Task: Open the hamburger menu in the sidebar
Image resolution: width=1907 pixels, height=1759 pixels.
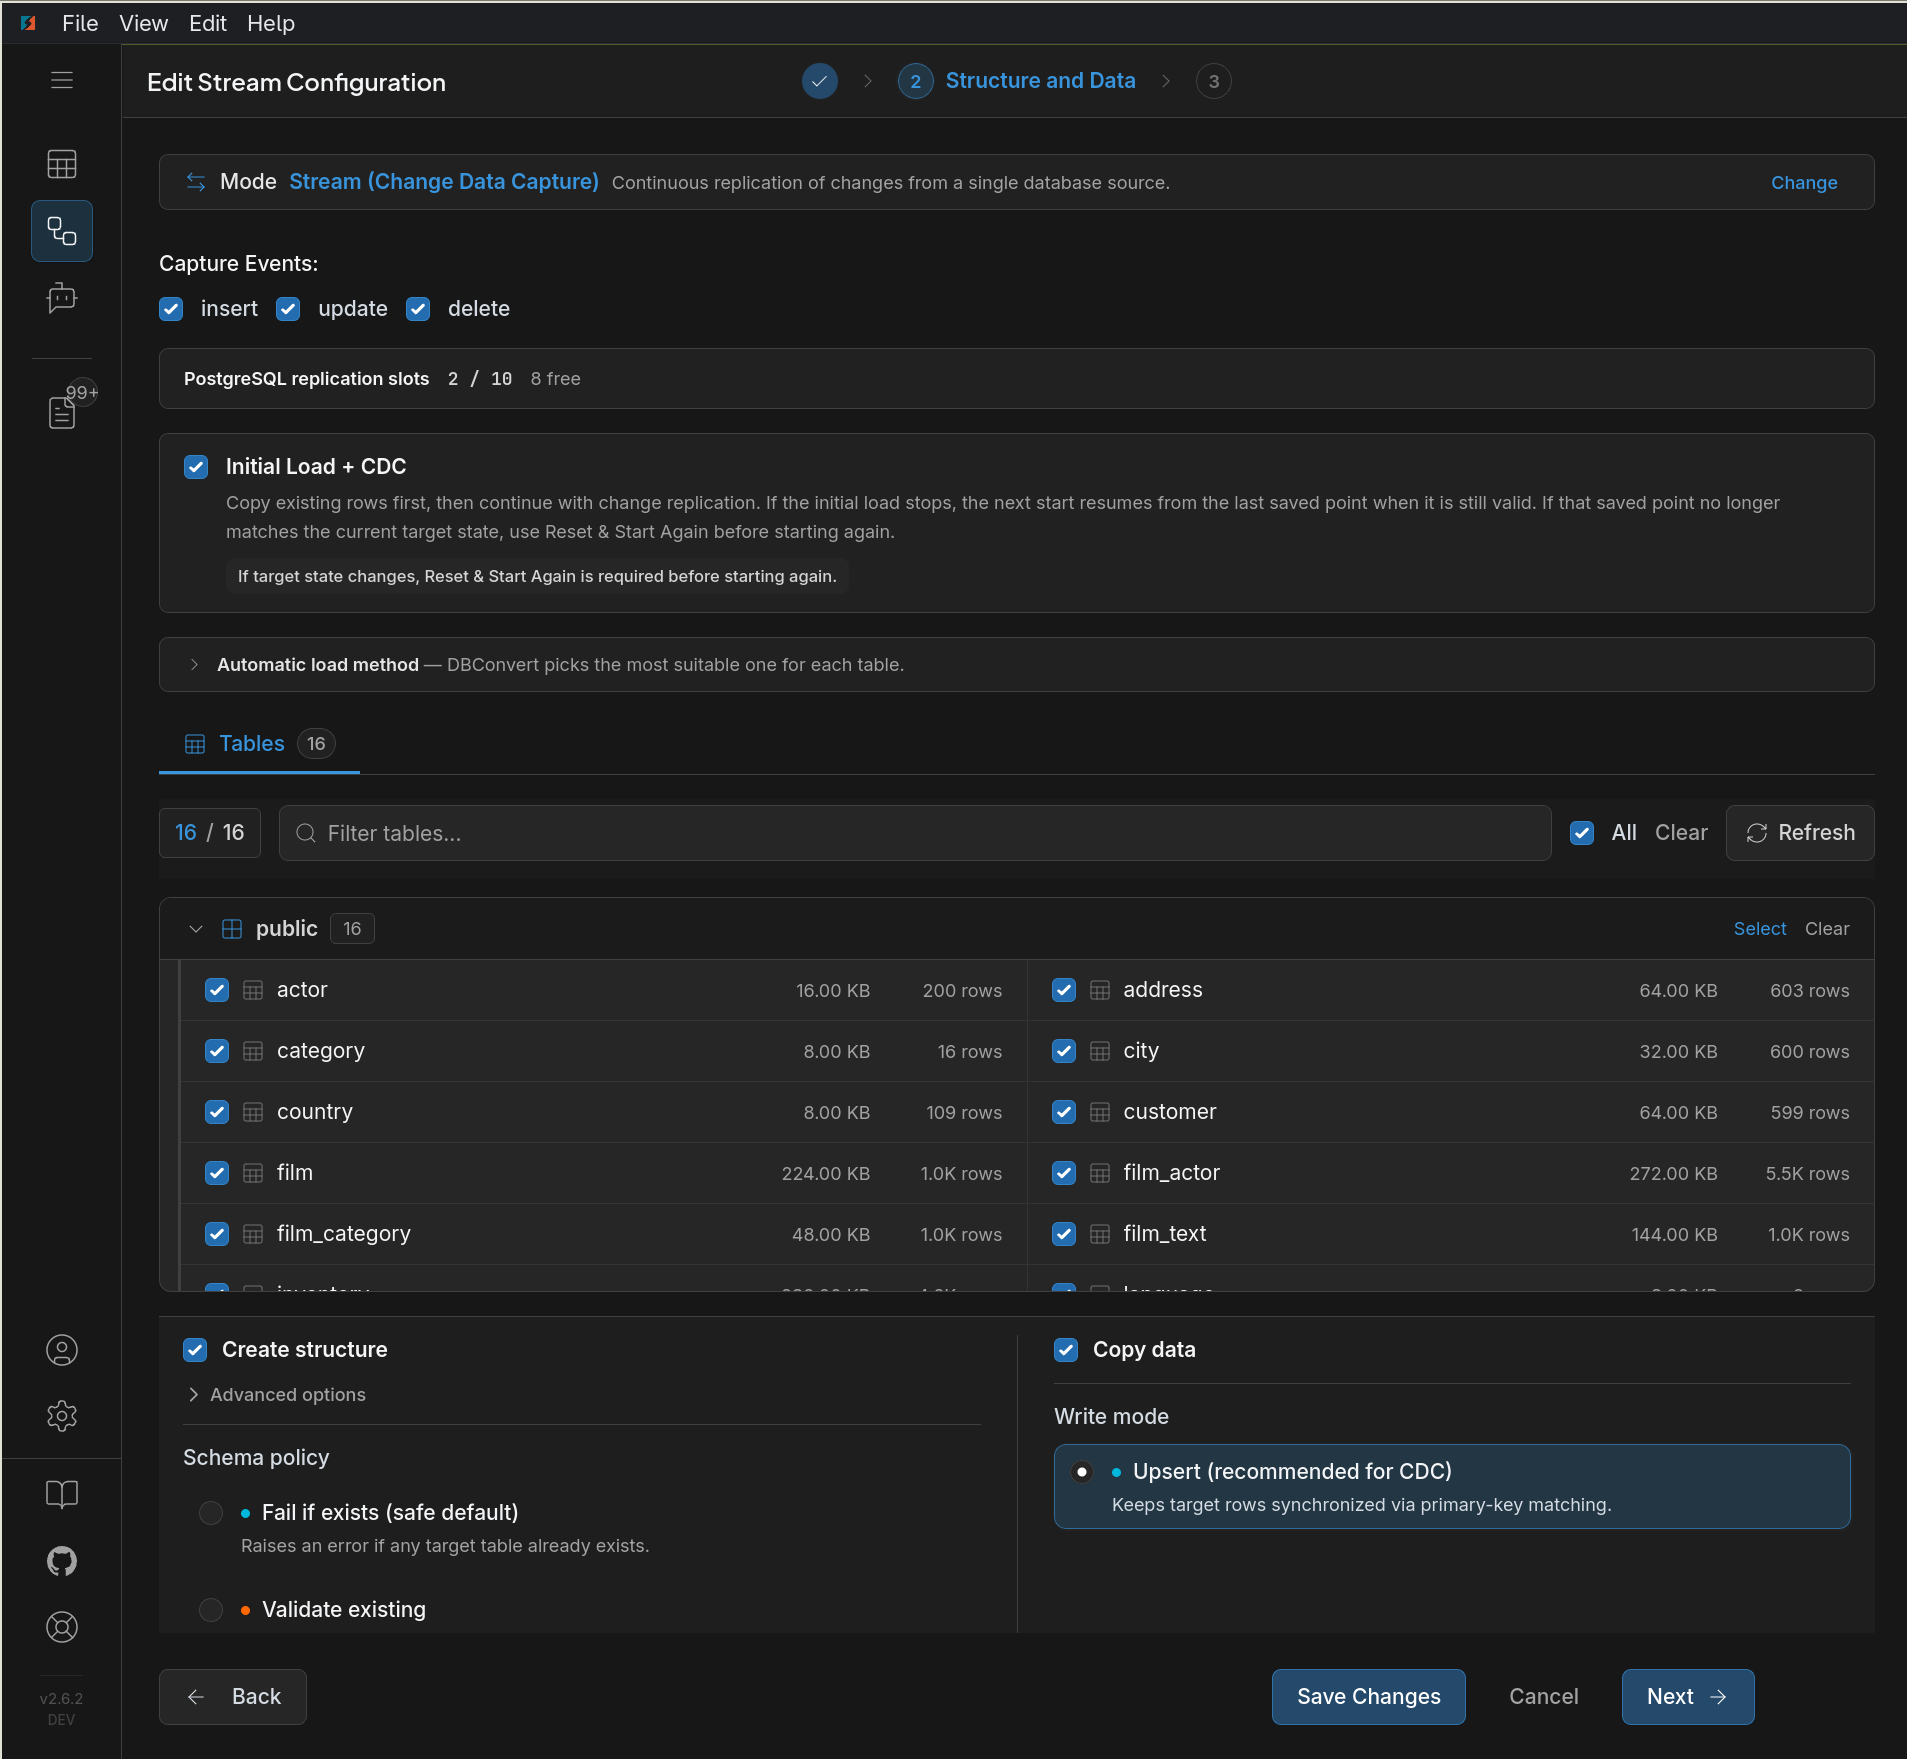Action: [62, 80]
